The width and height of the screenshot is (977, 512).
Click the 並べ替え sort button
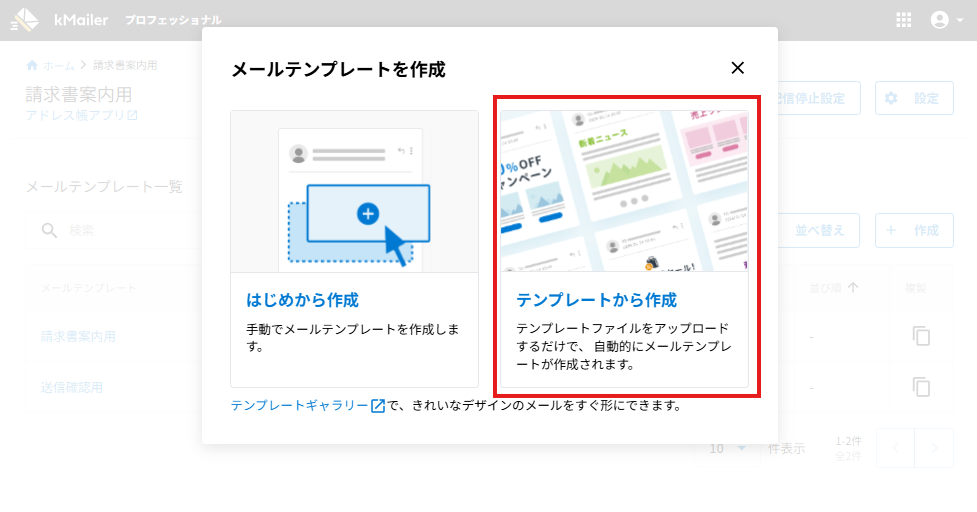tap(818, 230)
